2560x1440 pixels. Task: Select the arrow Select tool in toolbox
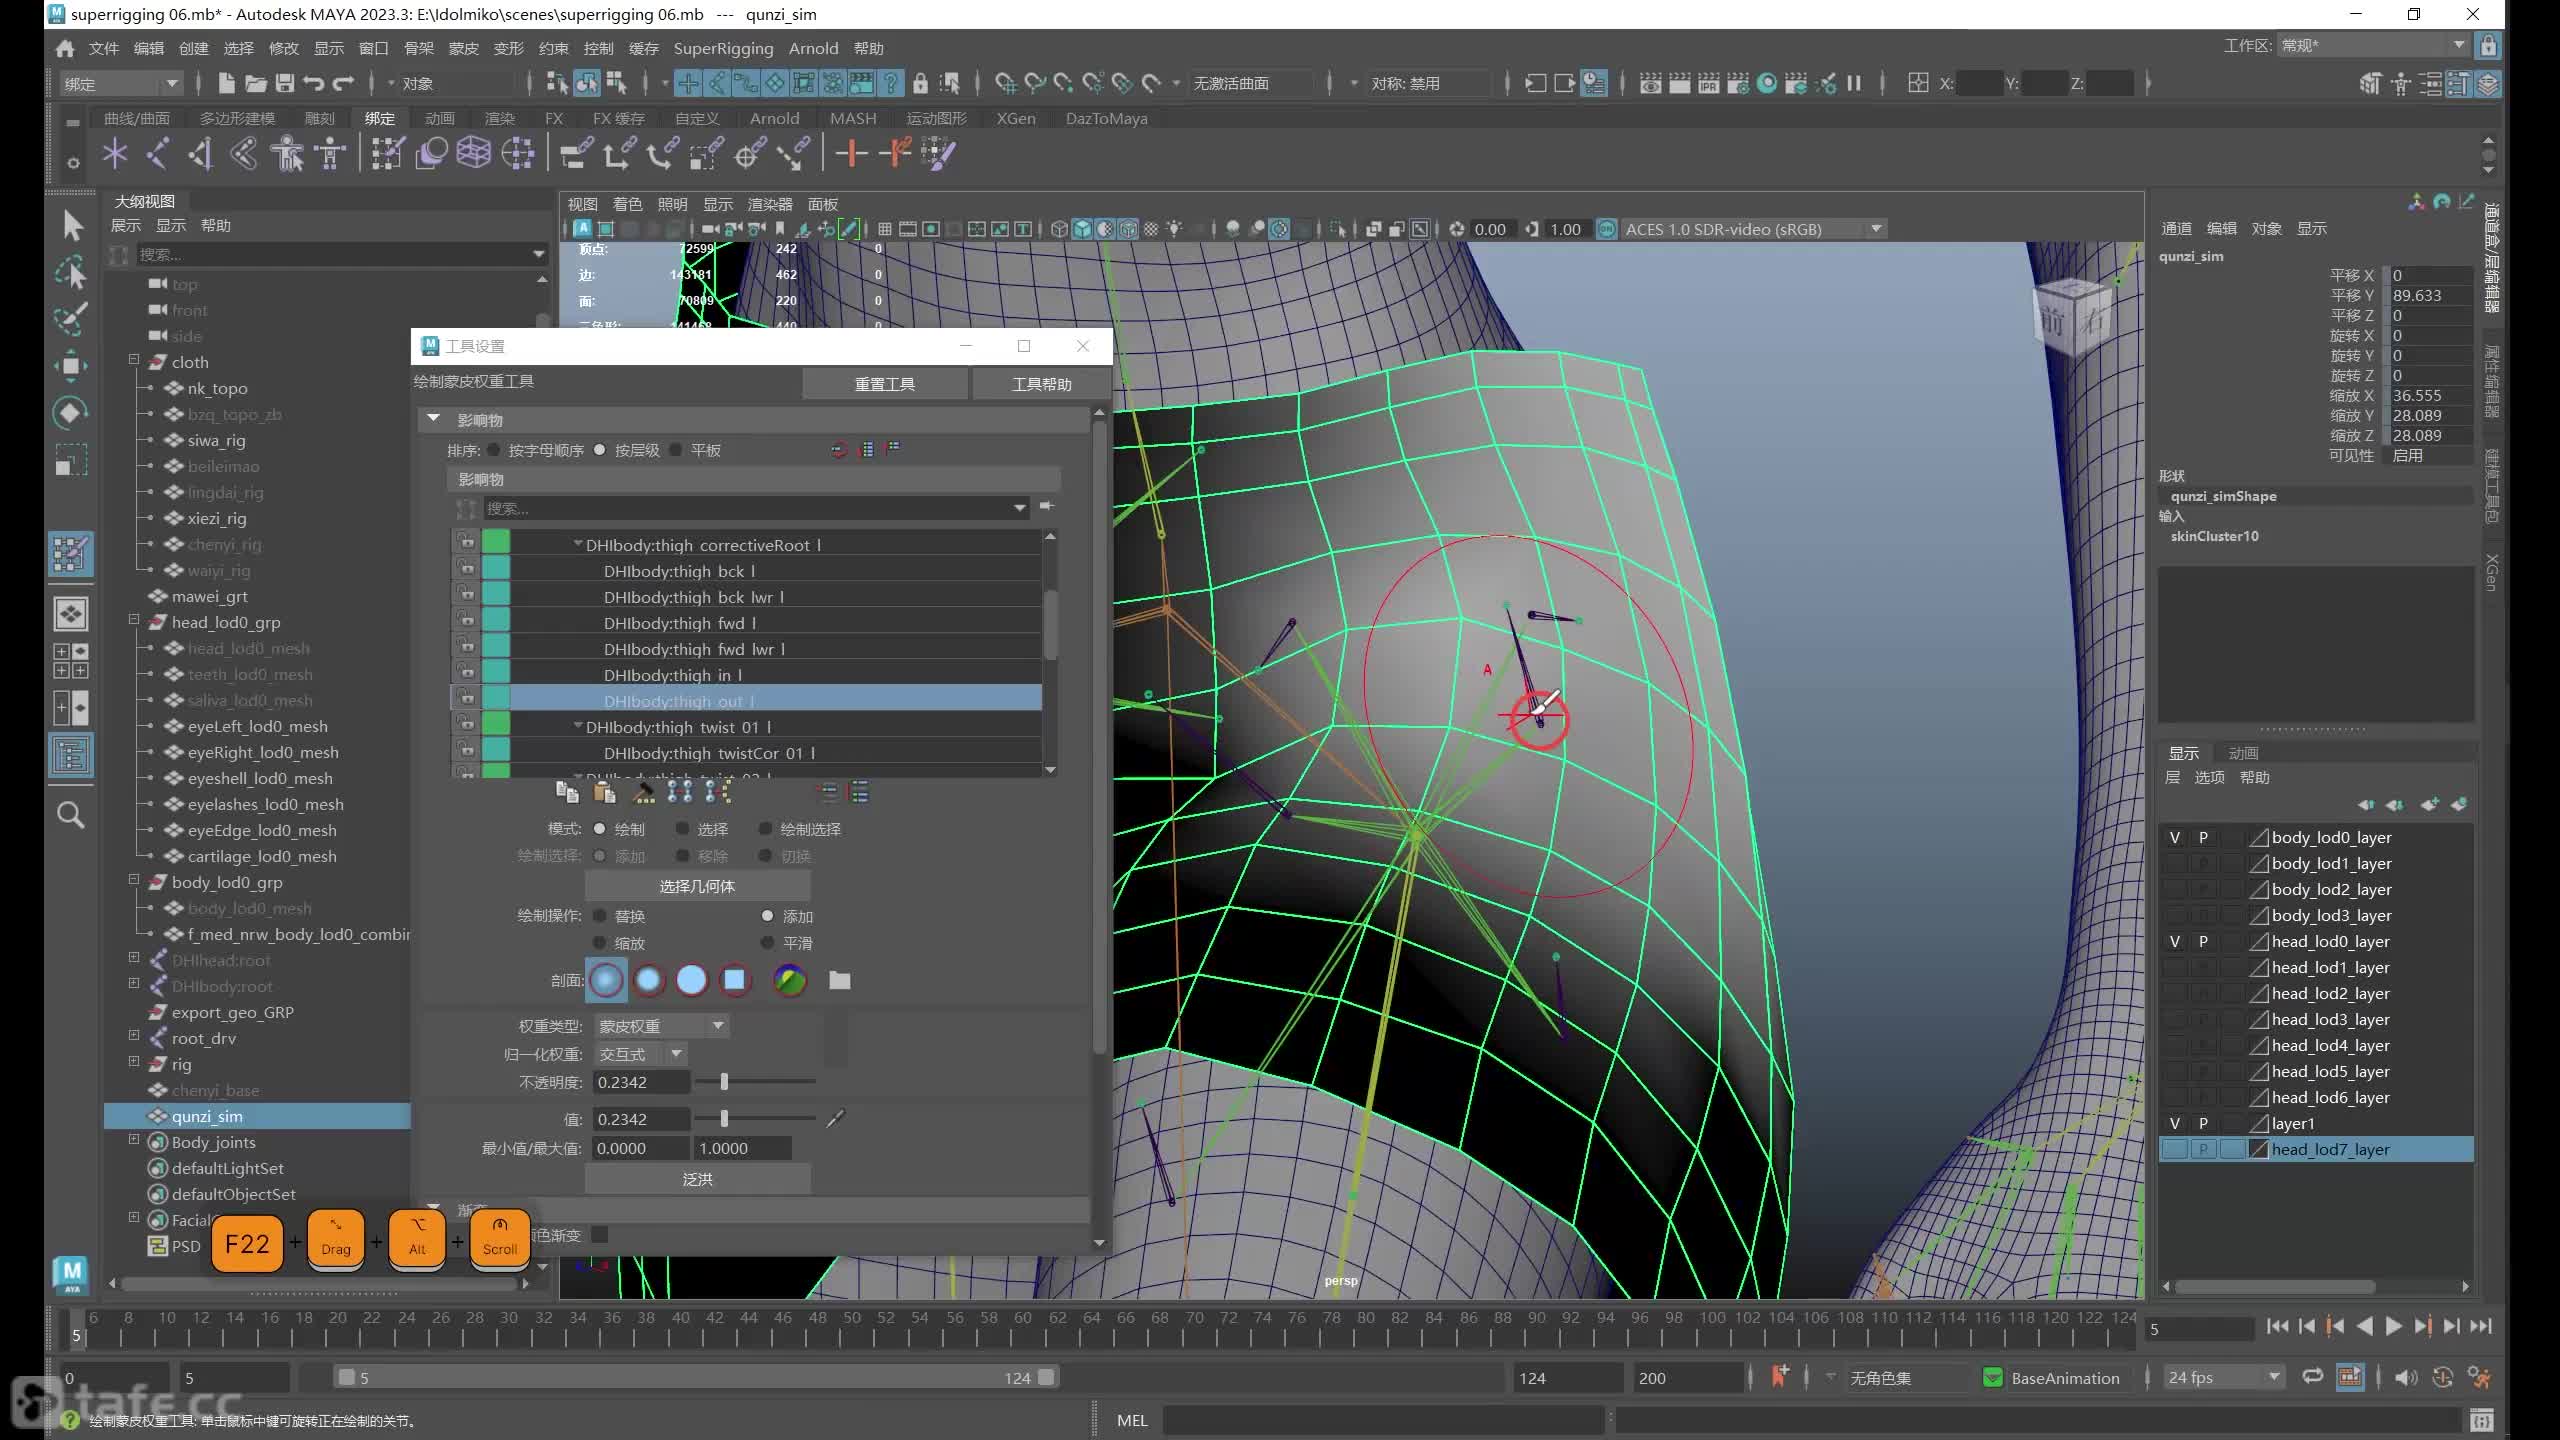[71, 225]
